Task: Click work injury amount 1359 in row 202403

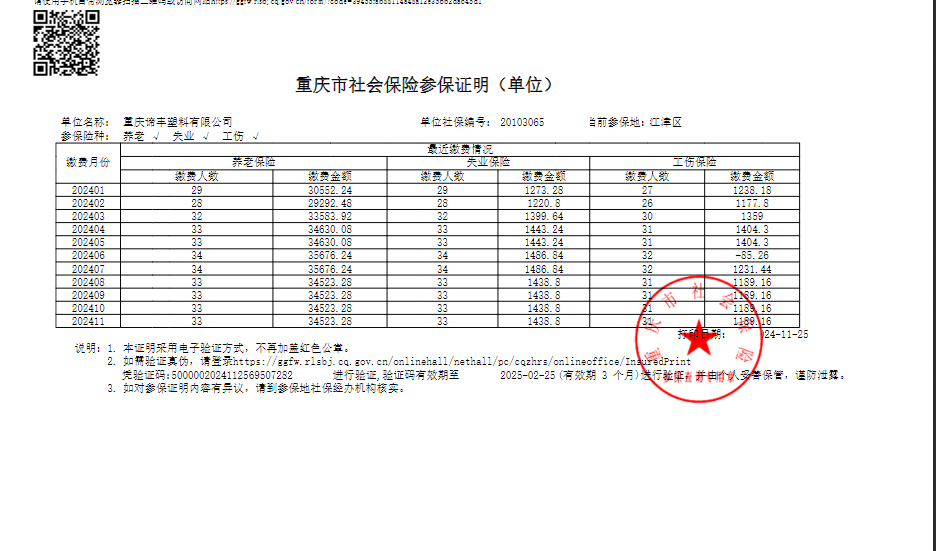Action: point(752,217)
